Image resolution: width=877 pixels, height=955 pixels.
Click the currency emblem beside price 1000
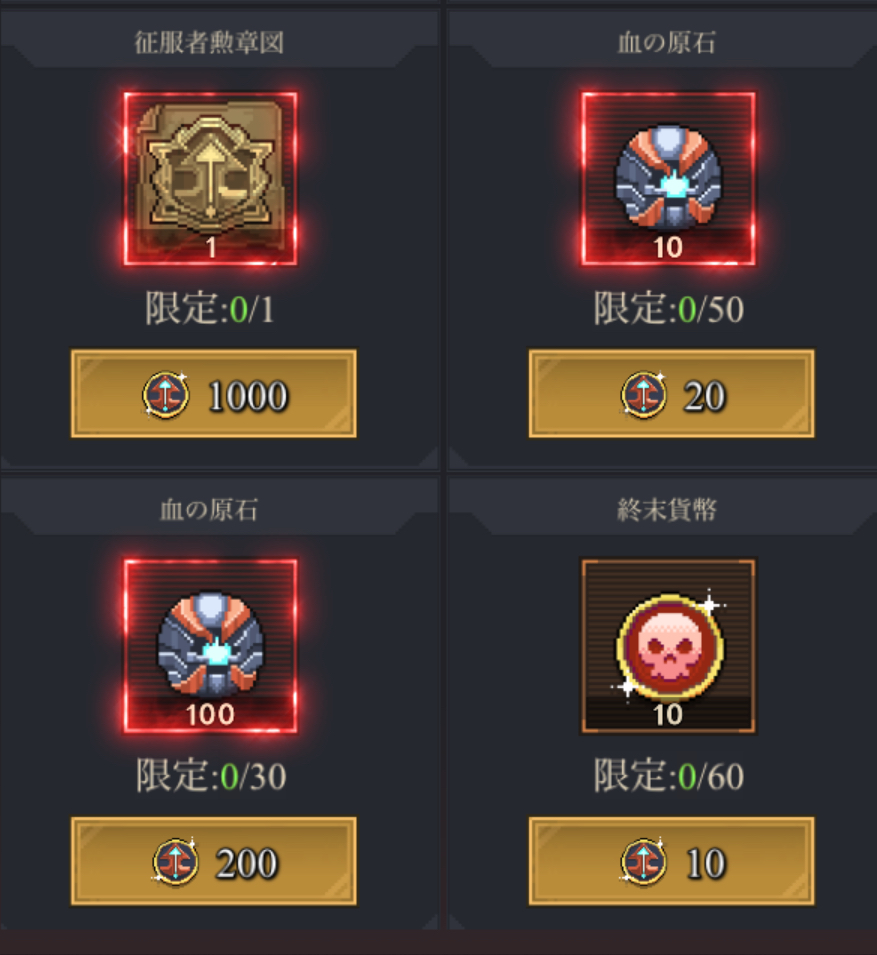tap(166, 395)
